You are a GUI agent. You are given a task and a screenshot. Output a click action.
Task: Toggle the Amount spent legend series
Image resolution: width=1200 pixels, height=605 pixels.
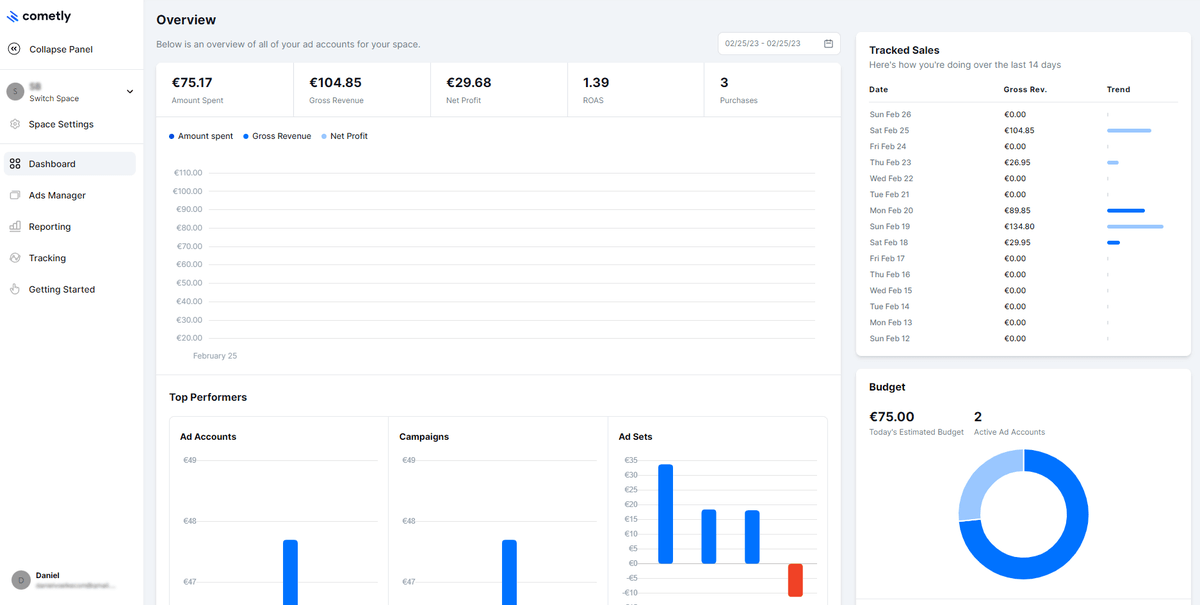point(201,136)
